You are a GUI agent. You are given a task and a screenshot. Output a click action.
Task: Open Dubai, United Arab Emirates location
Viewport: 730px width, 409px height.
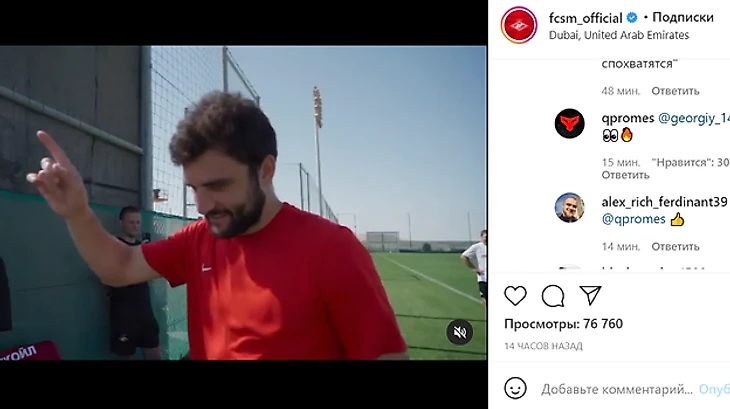(619, 35)
